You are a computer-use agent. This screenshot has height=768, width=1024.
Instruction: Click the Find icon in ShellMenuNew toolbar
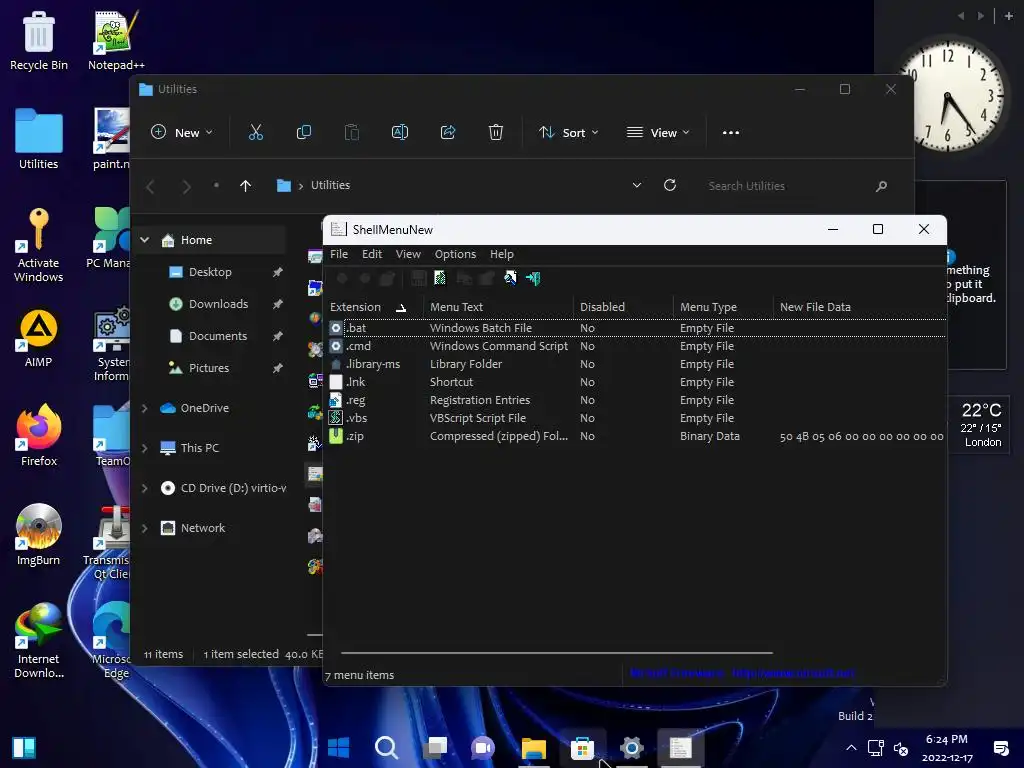(x=510, y=278)
